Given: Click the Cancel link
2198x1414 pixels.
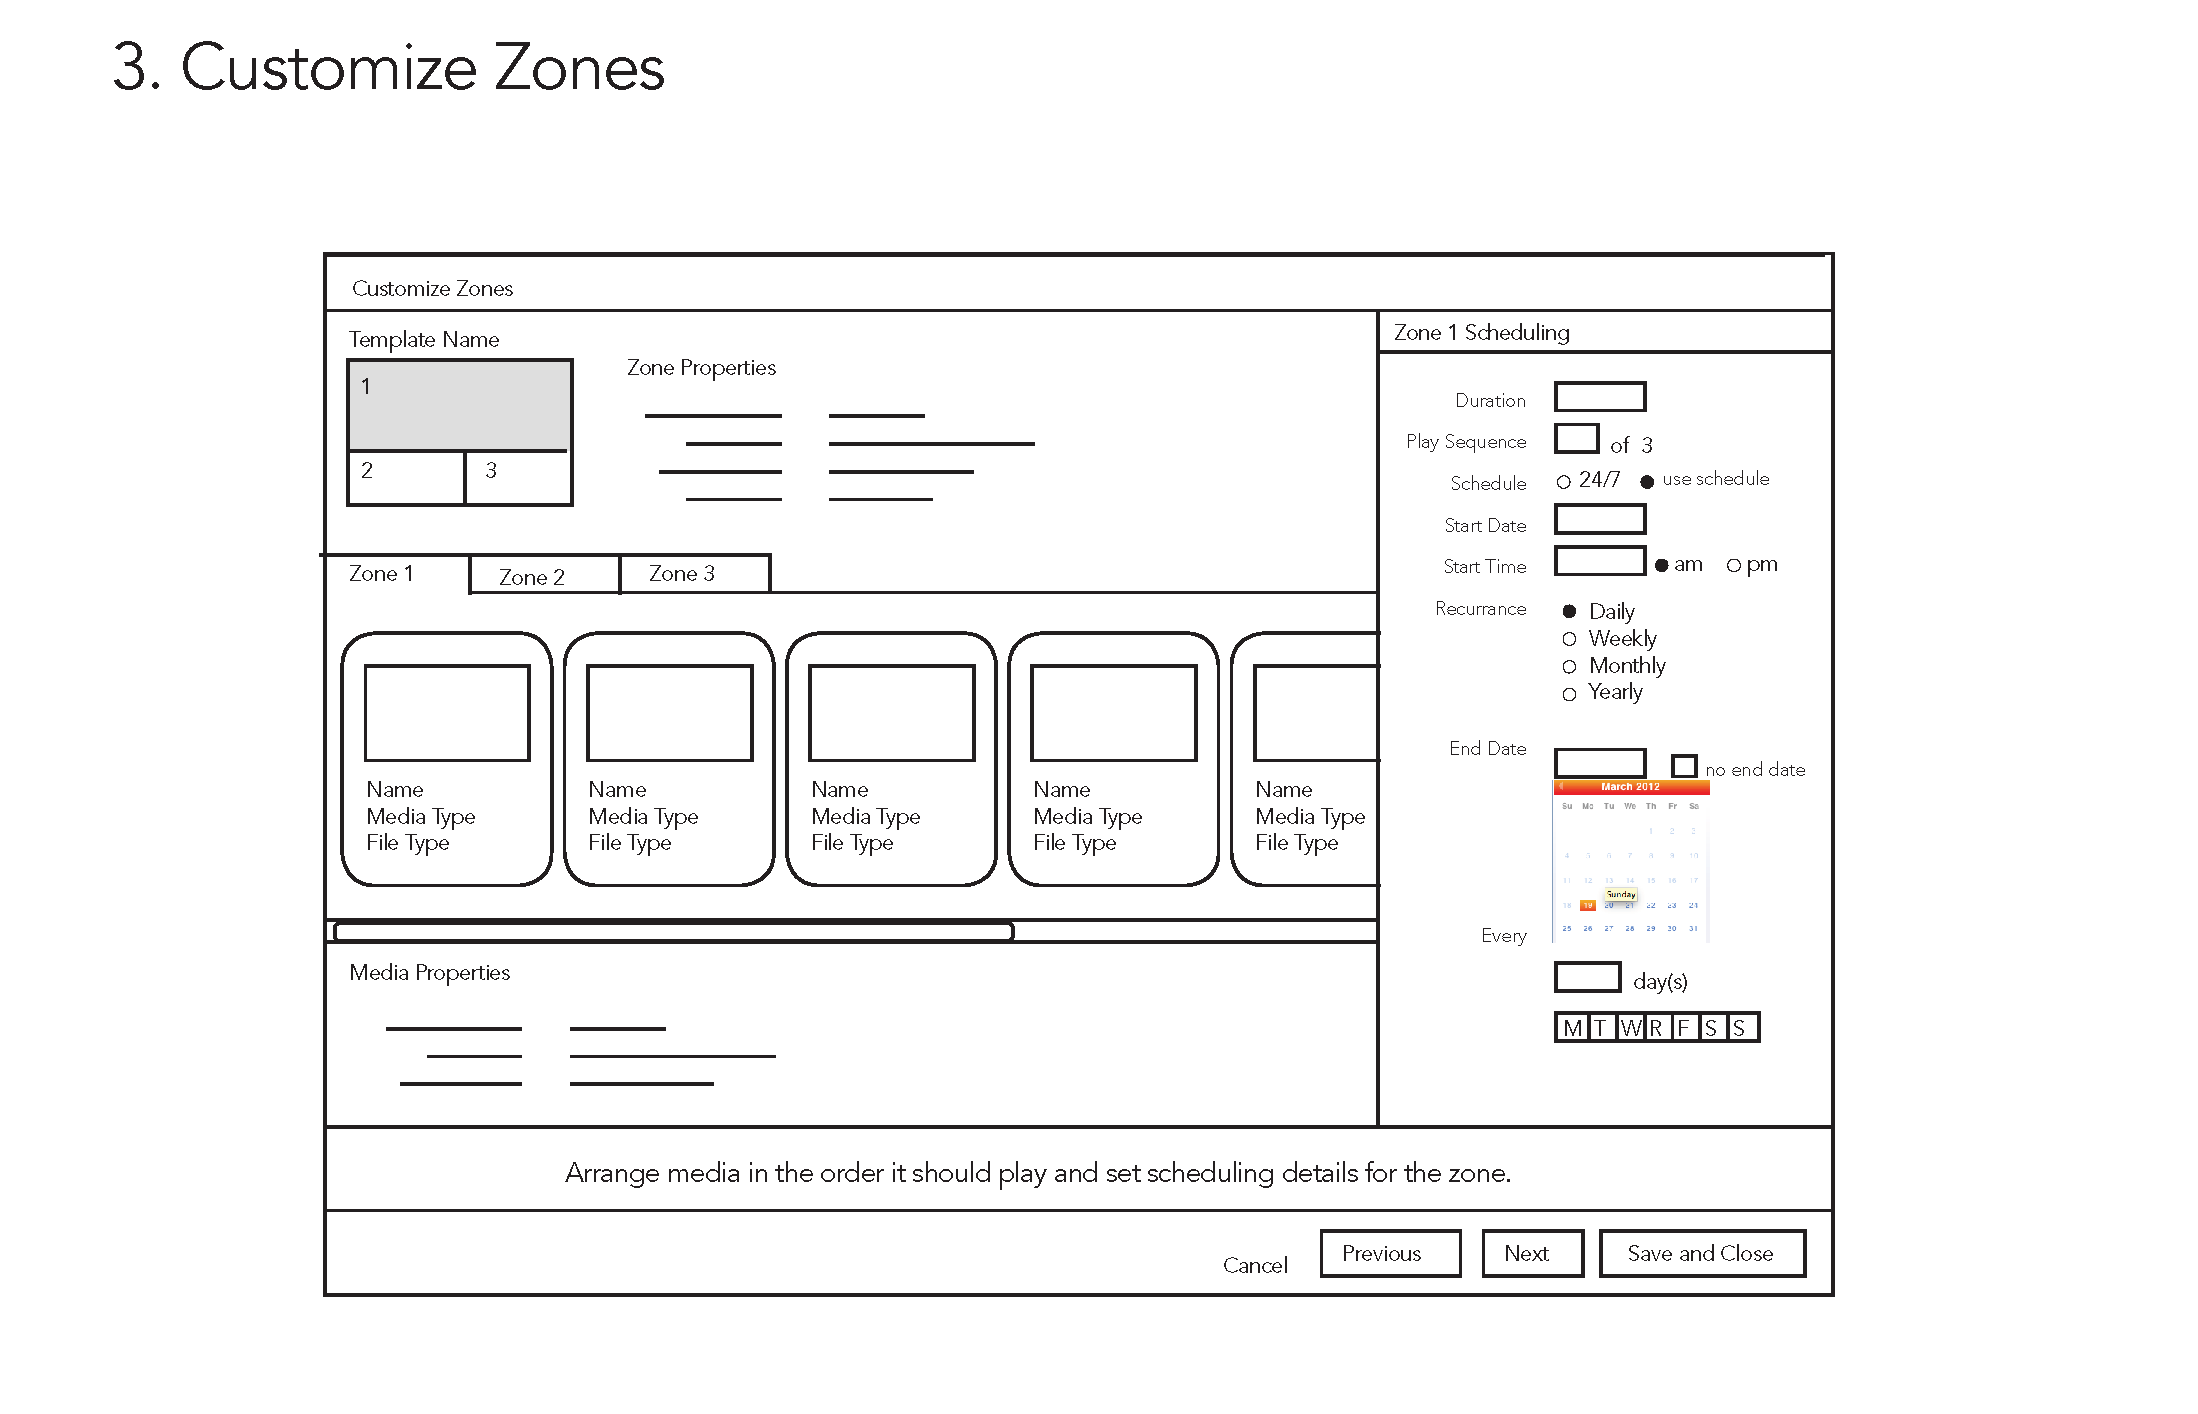Looking at the screenshot, I should 1255,1265.
